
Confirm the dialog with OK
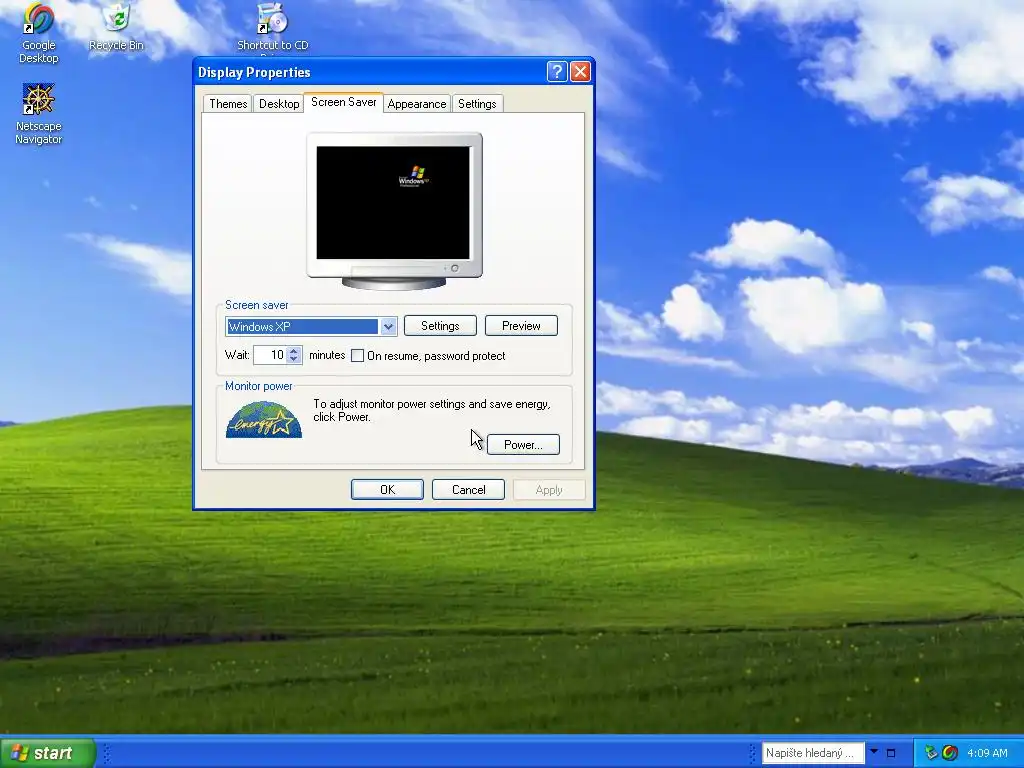pyautogui.click(x=387, y=490)
